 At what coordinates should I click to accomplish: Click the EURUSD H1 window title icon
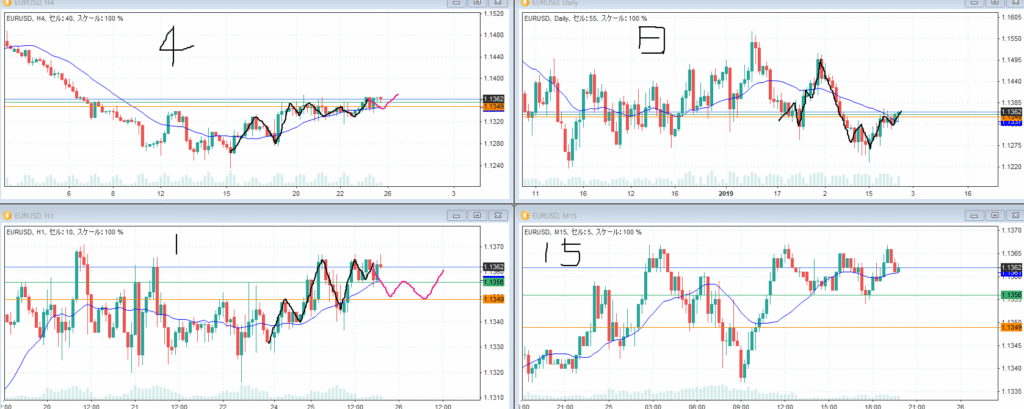[7, 214]
